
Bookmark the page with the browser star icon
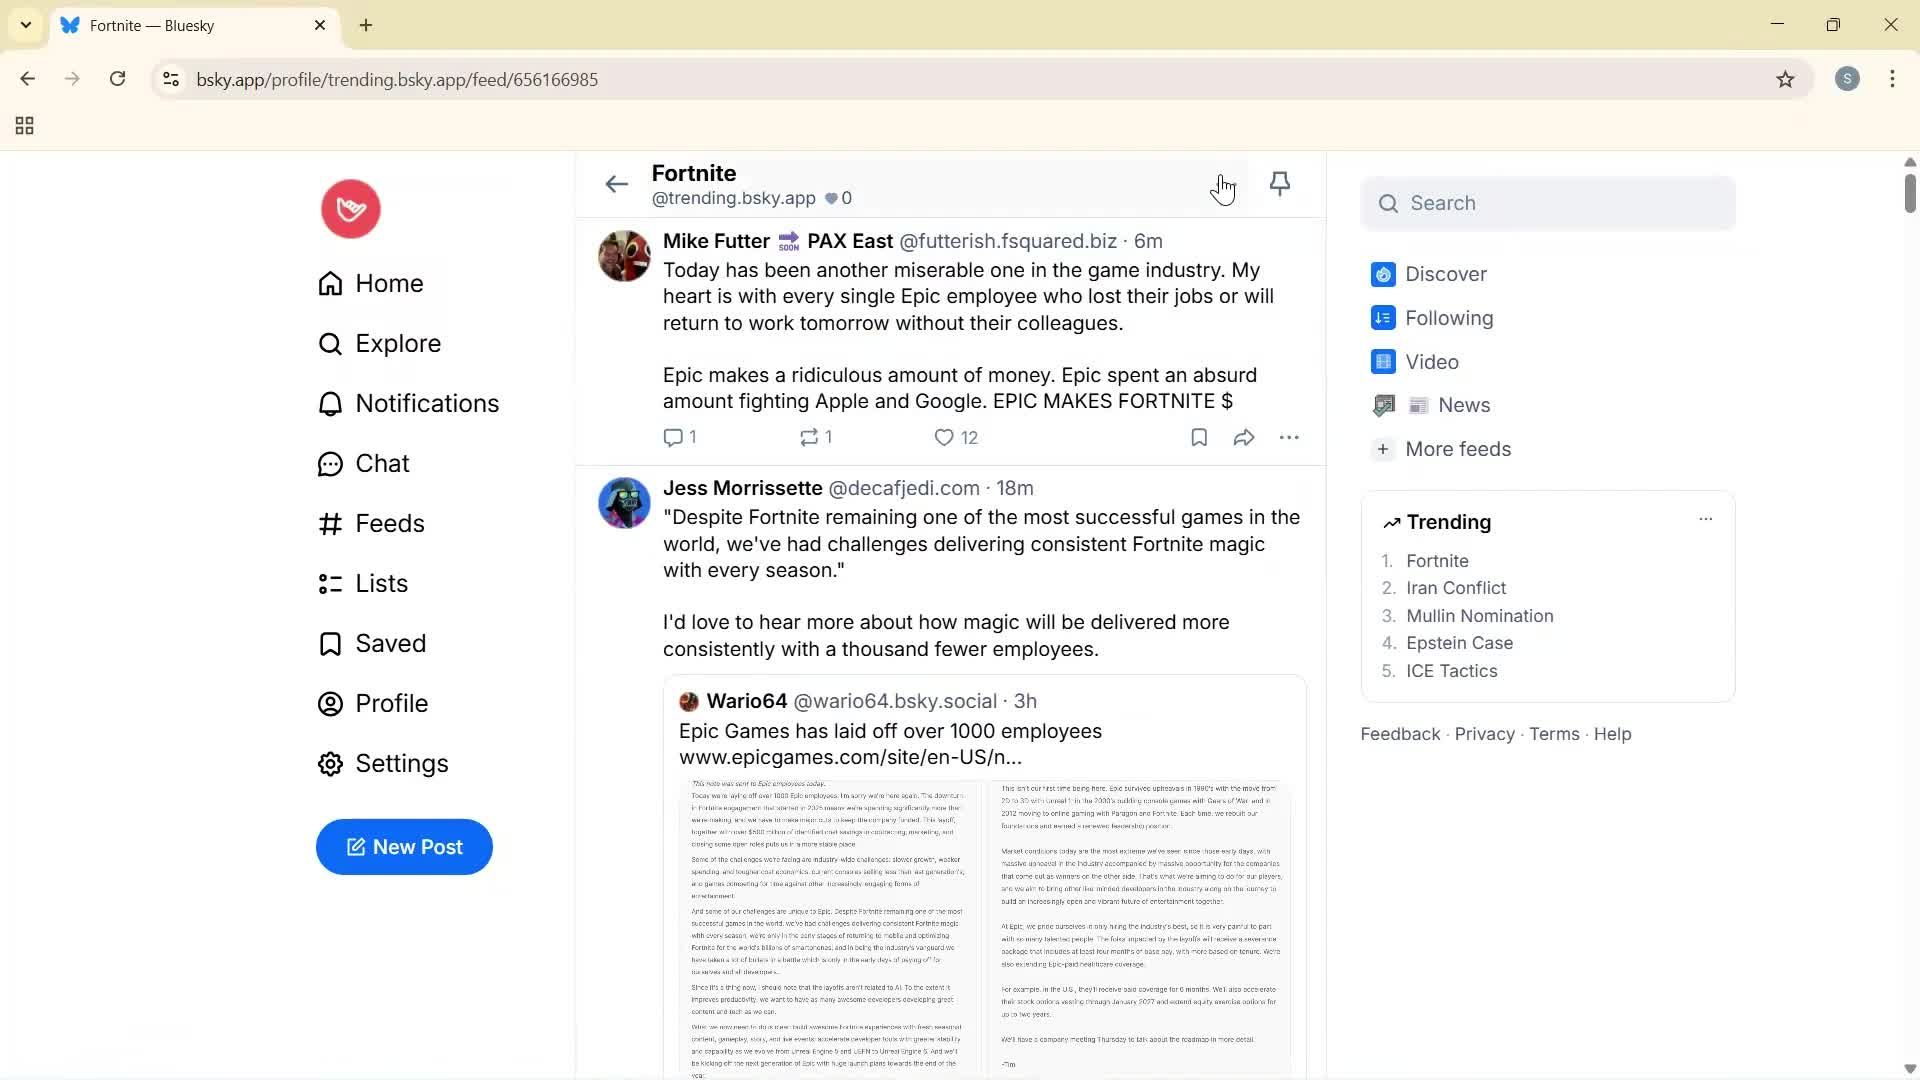[x=1786, y=79]
